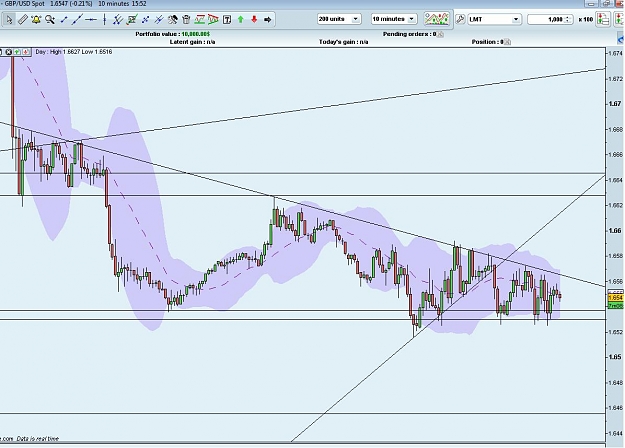Open the indicators chart icon

[x=436, y=19]
